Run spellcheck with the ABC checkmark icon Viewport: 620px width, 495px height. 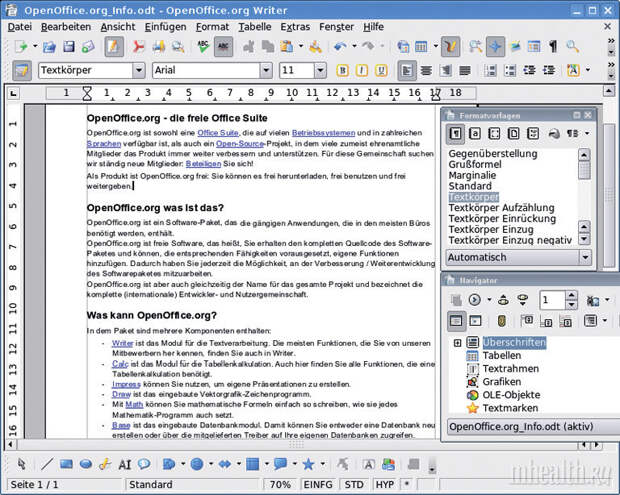tap(203, 47)
